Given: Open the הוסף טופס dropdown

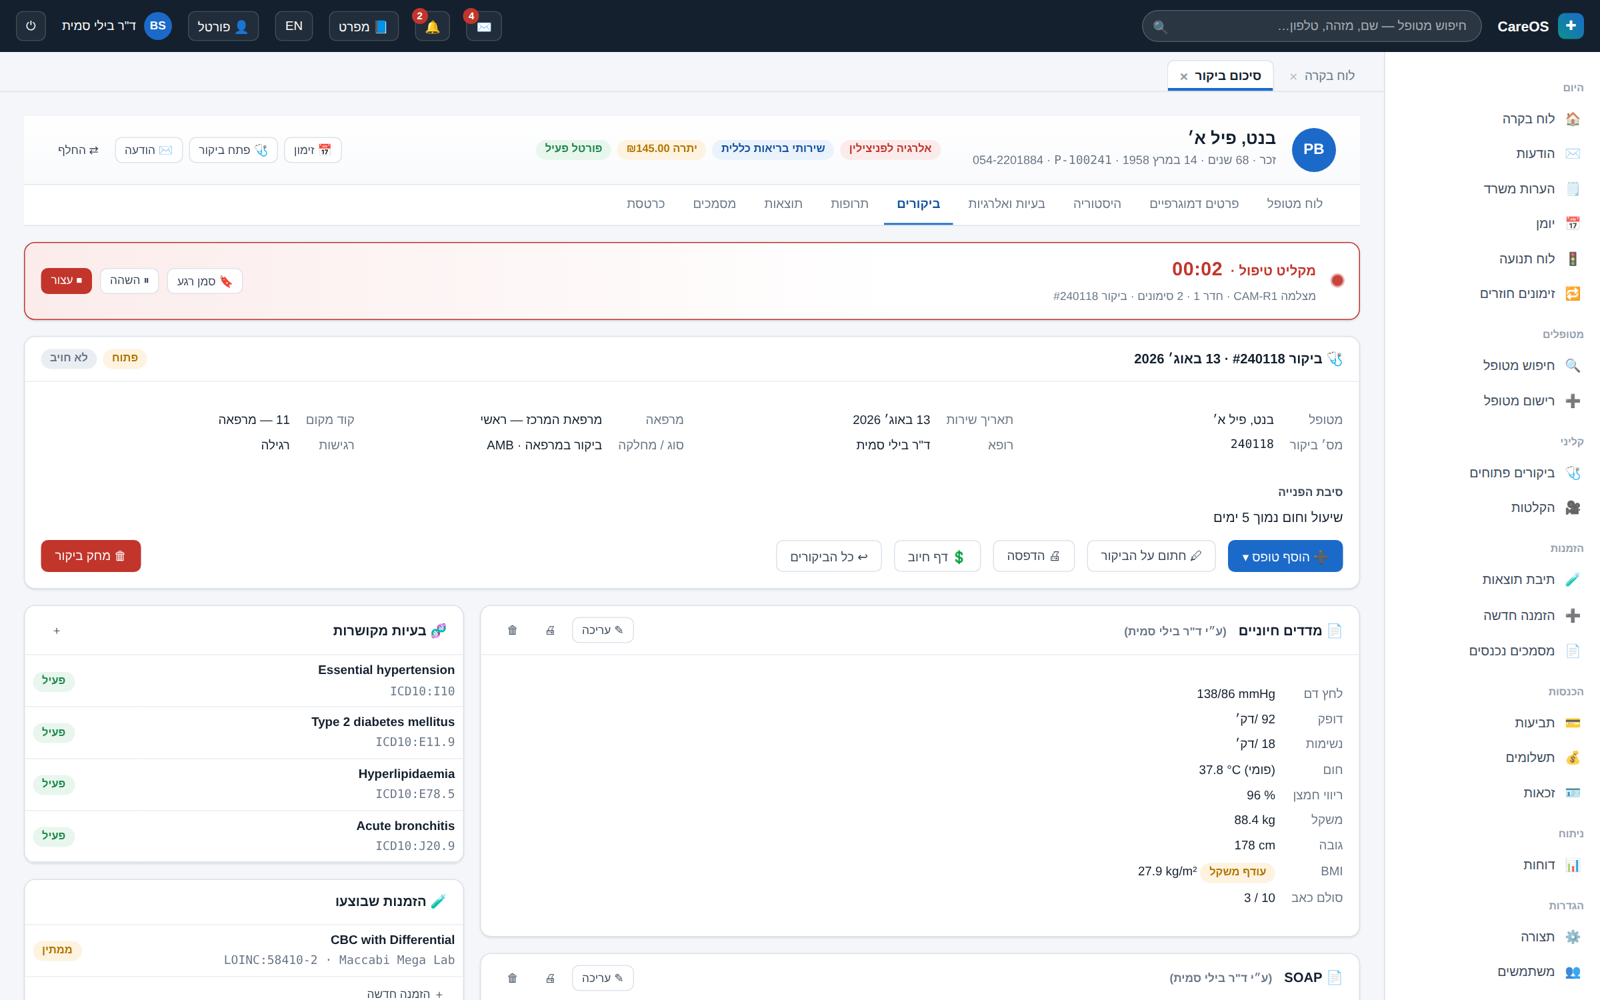Looking at the screenshot, I should click(x=1285, y=556).
